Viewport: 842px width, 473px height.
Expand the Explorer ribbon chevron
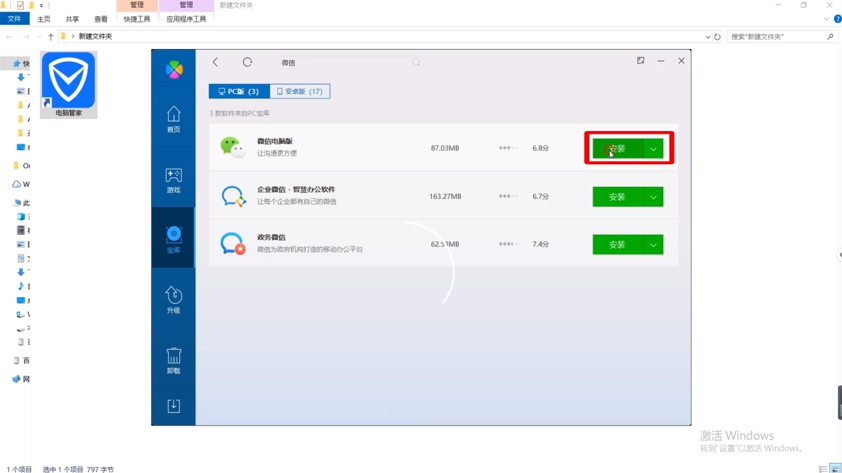point(826,19)
